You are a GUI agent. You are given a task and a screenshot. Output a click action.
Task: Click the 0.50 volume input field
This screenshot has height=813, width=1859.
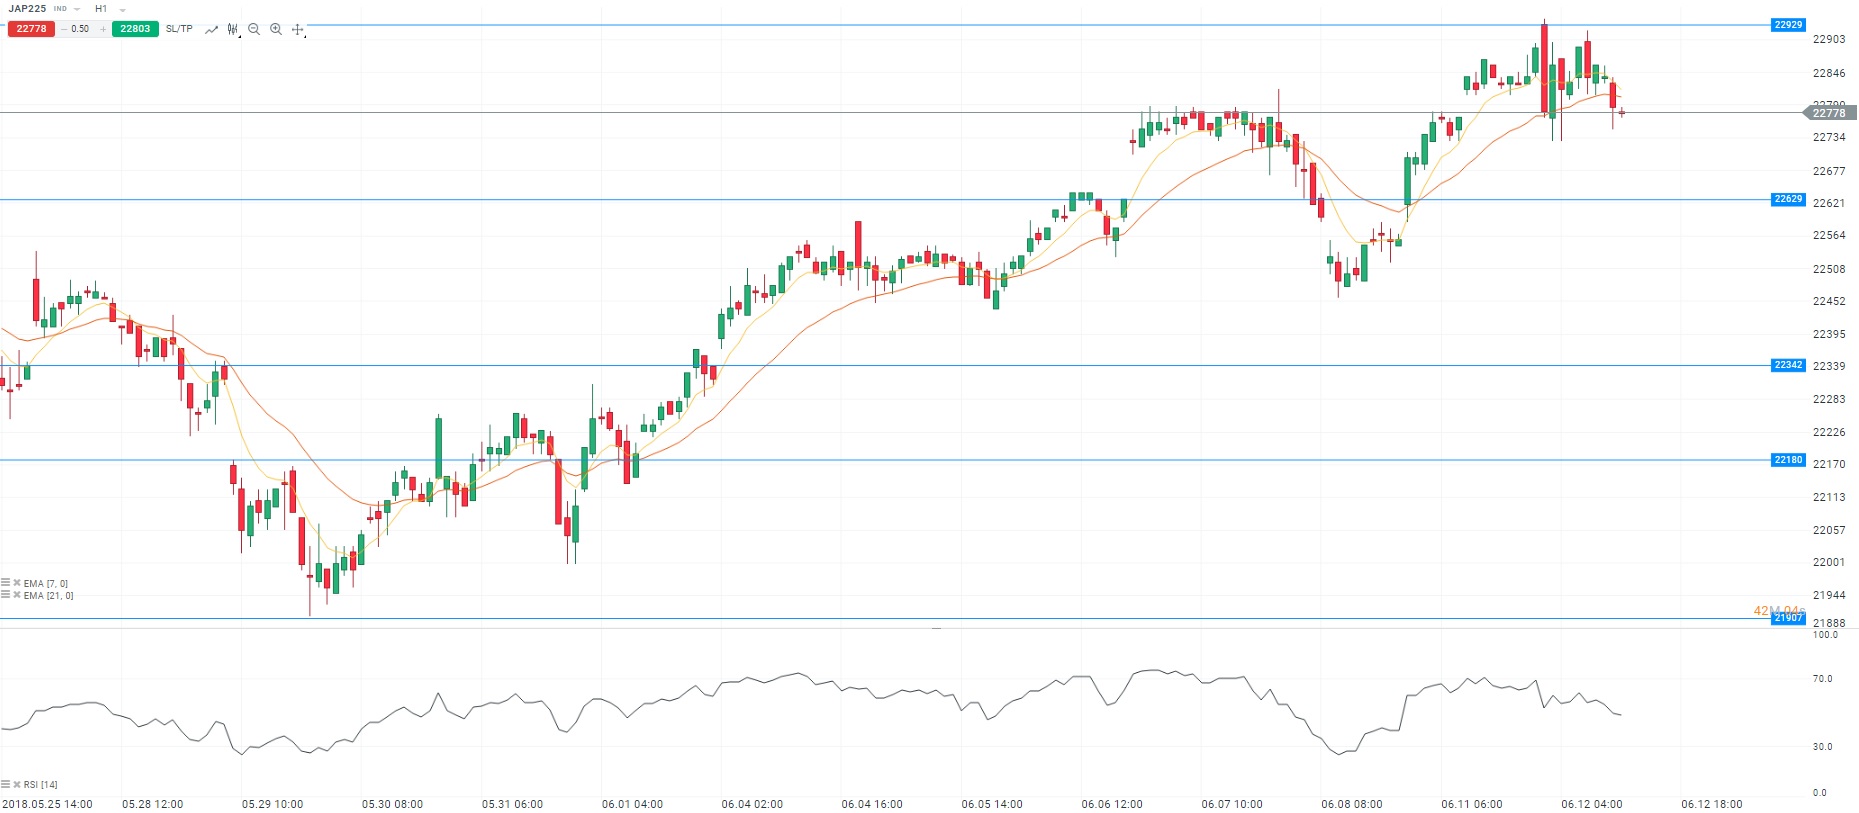81,29
